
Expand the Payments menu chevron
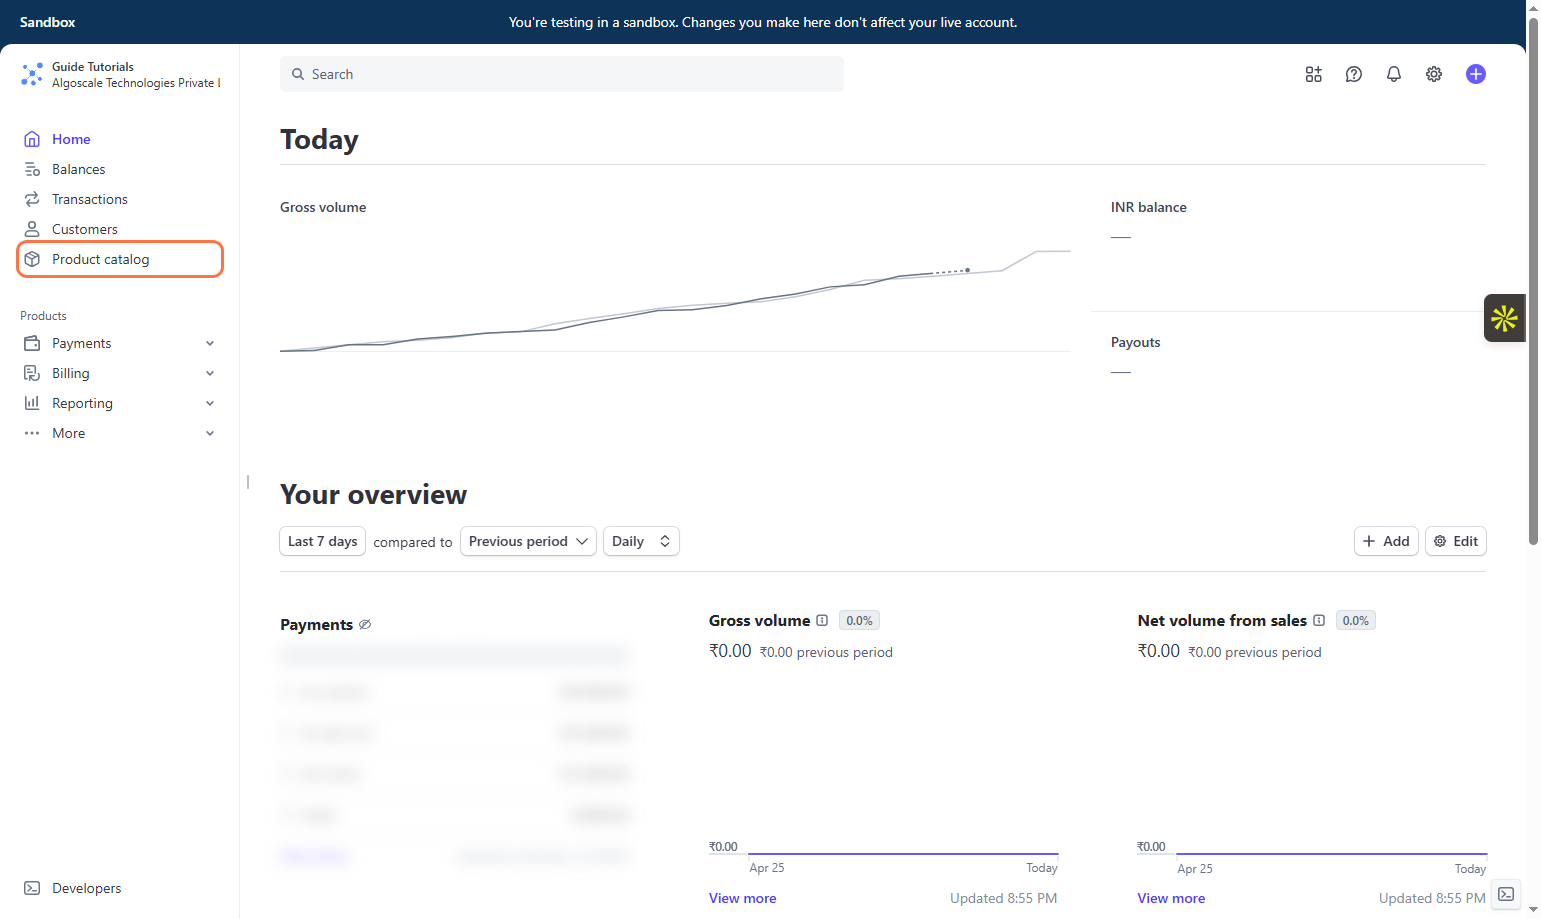210,343
